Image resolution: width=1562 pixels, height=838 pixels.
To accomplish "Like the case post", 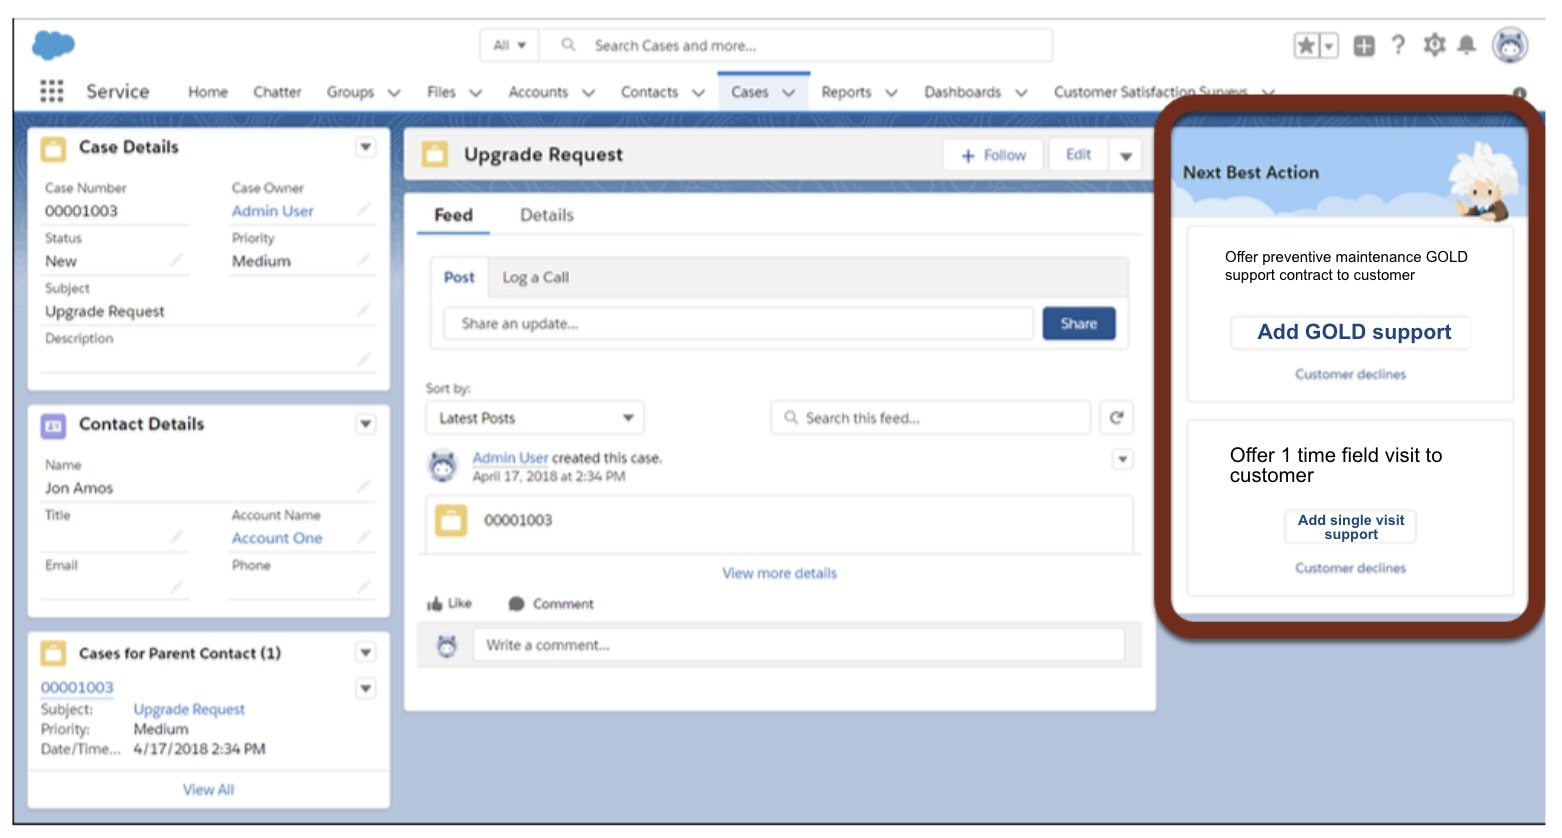I will pos(449,604).
